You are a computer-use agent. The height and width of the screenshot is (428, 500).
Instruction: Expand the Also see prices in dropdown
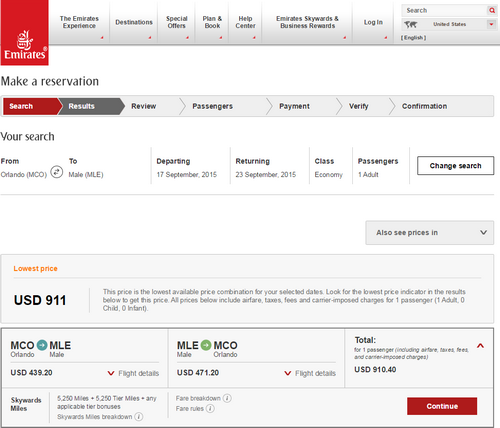(430, 233)
